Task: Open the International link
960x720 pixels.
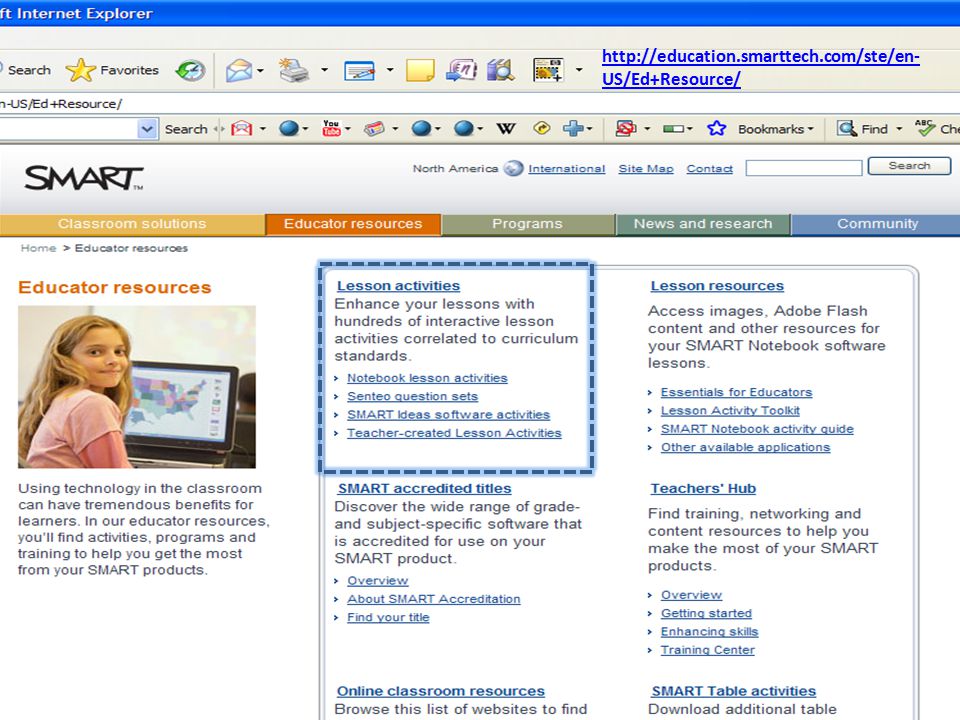Action: (566, 169)
